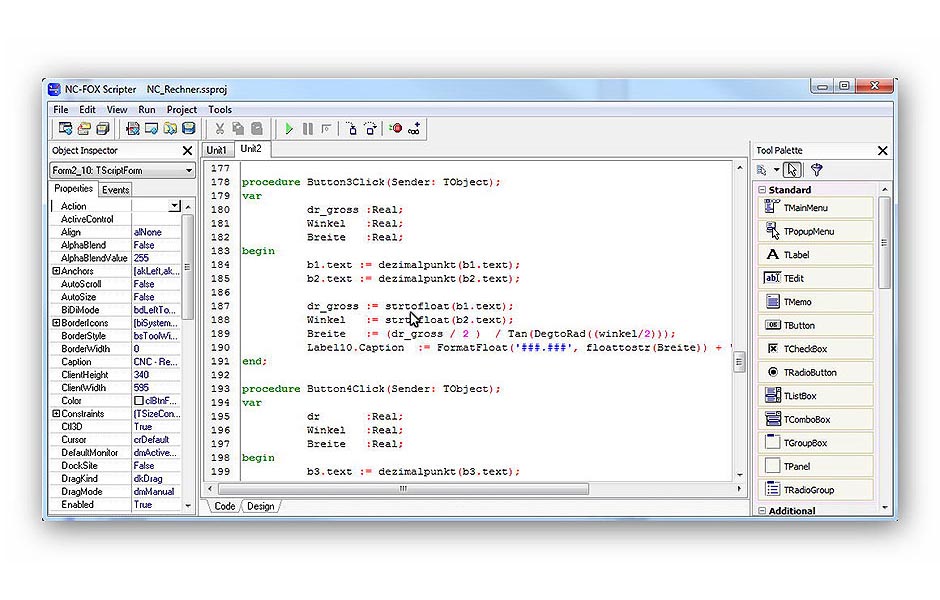
Task: Expand the Anchors property node
Action: pos(56,271)
